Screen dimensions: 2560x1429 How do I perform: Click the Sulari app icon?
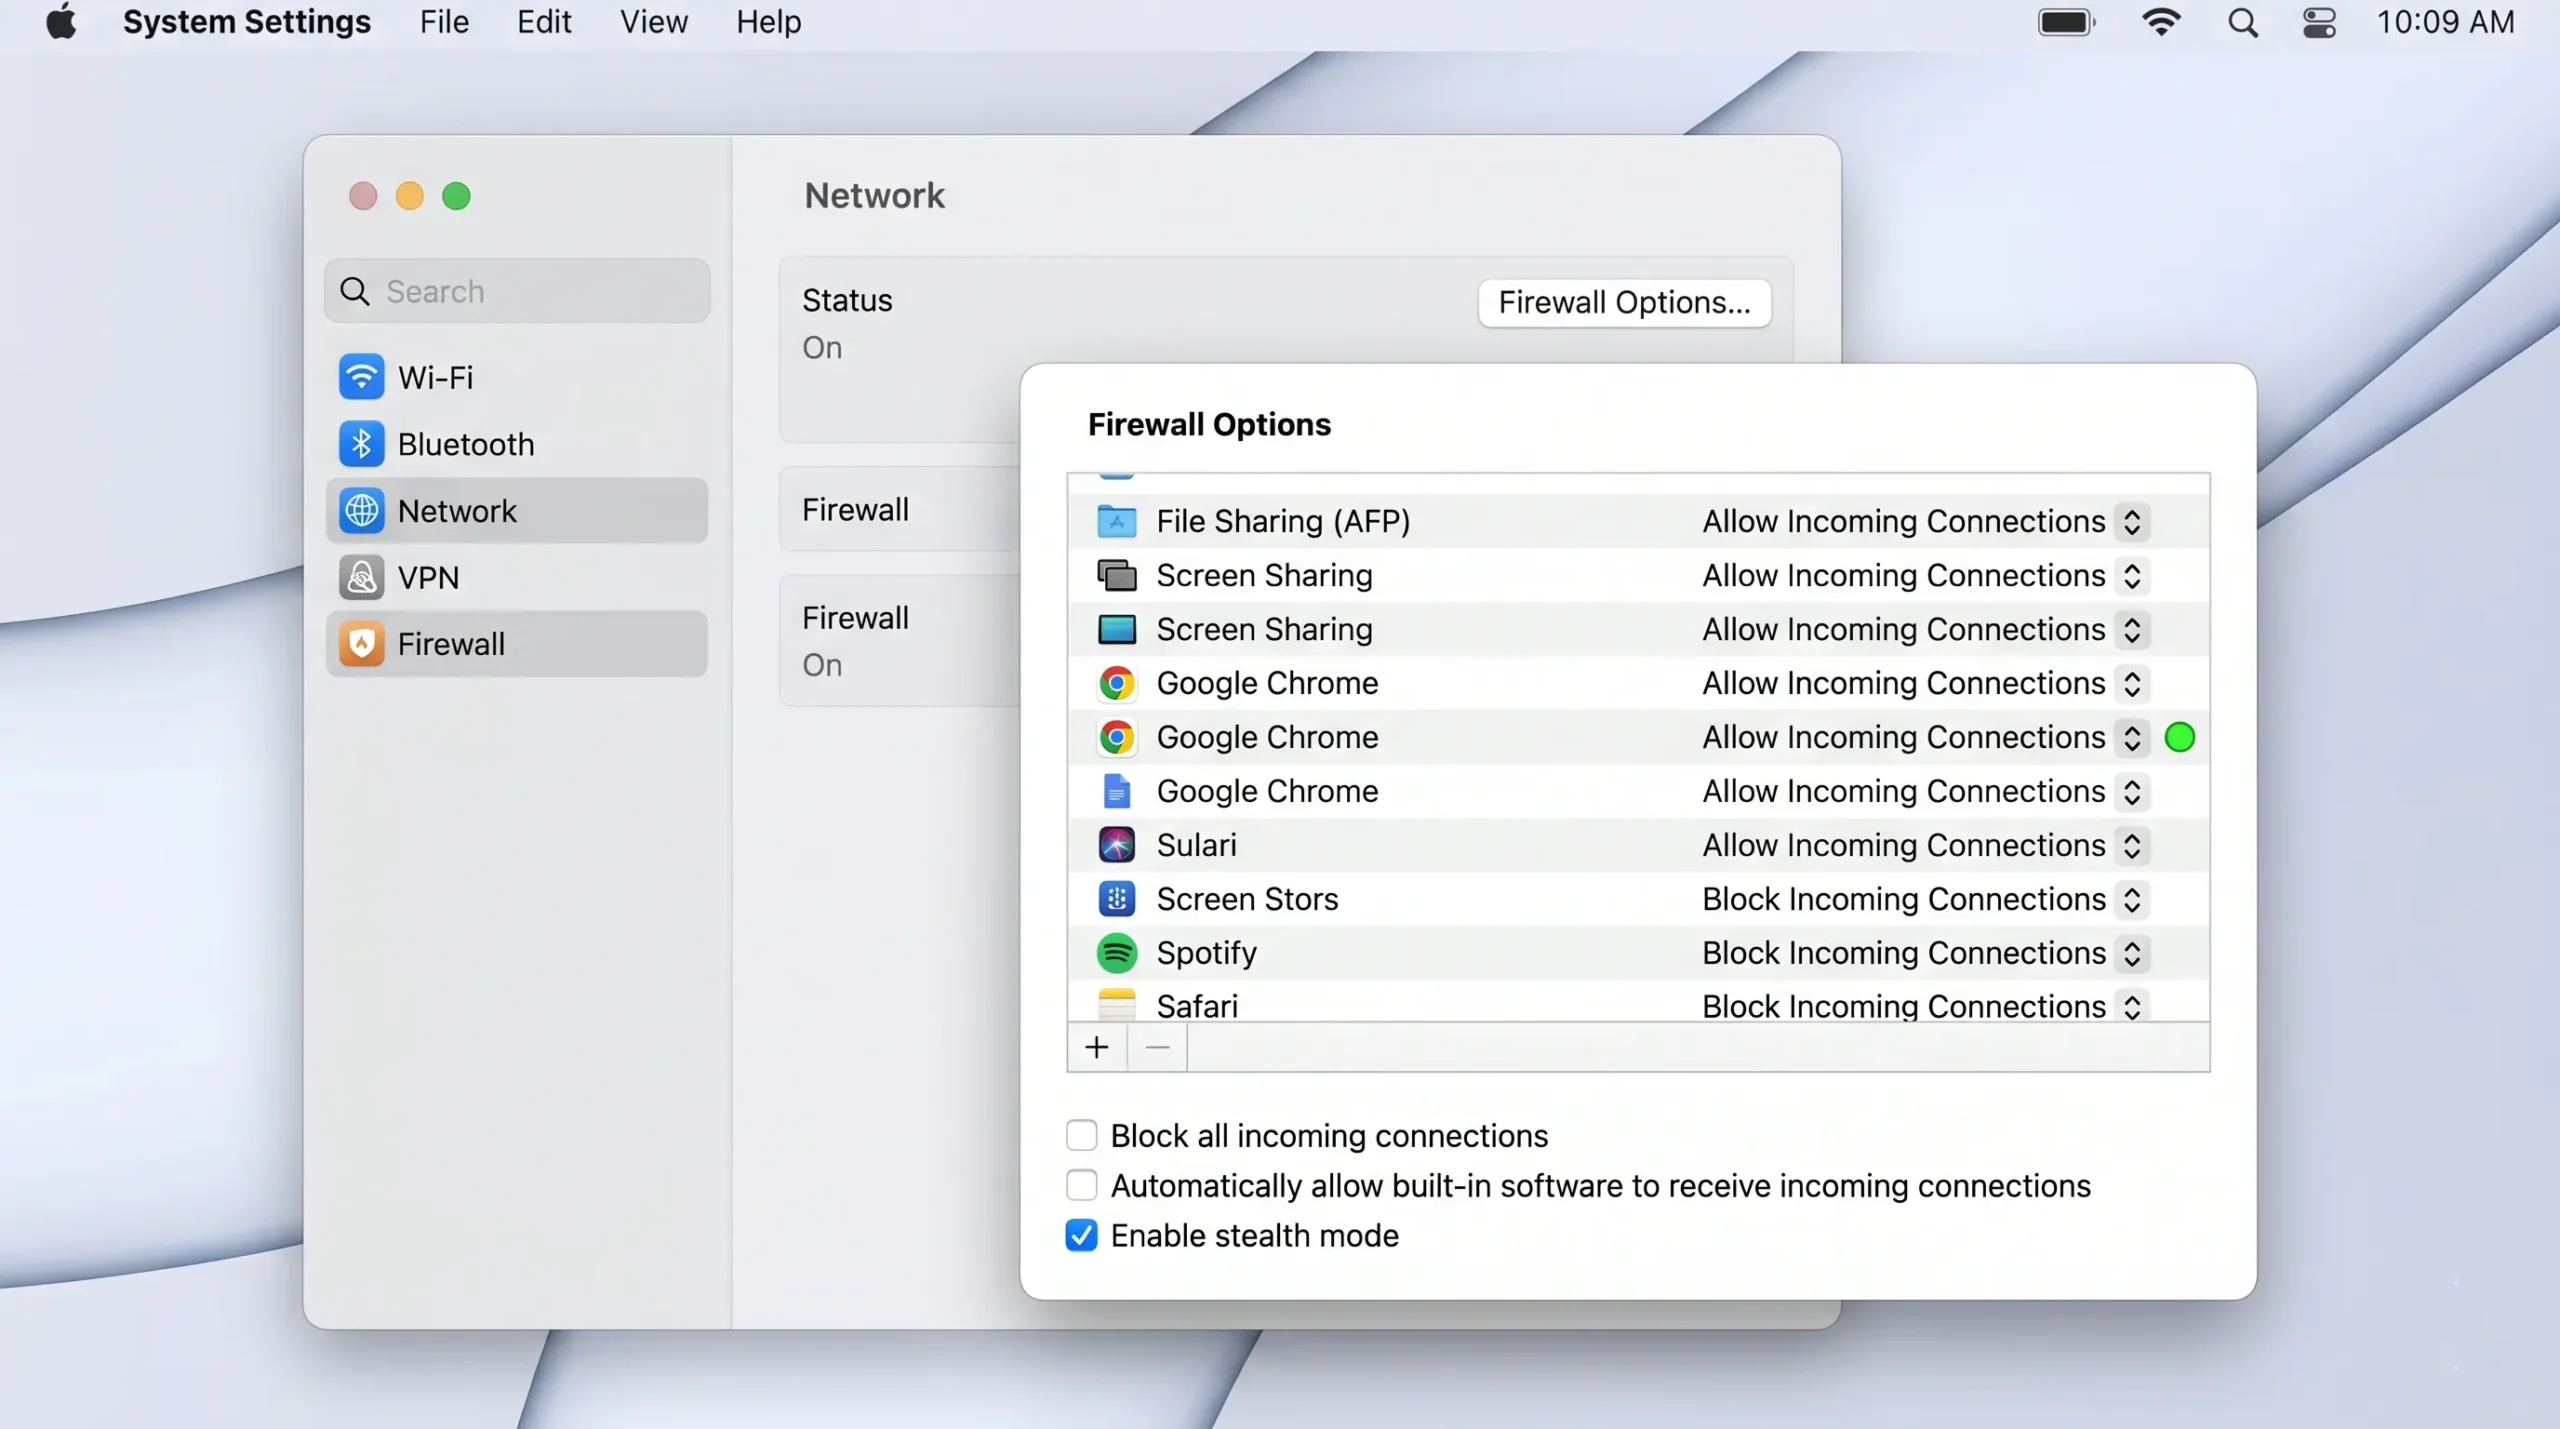pos(1116,845)
